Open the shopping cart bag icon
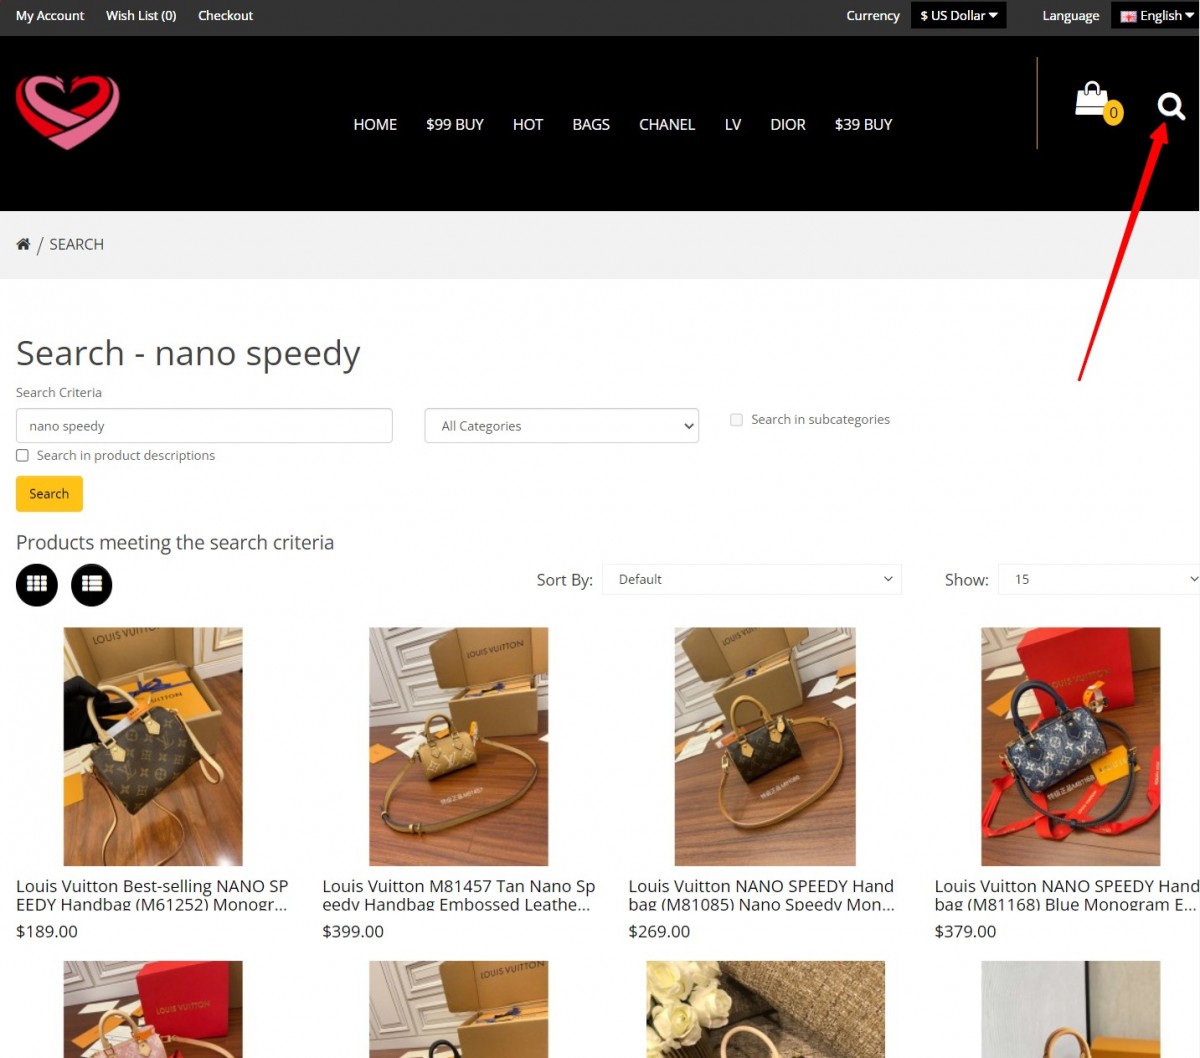This screenshot has height=1058, width=1200. coord(1092,99)
